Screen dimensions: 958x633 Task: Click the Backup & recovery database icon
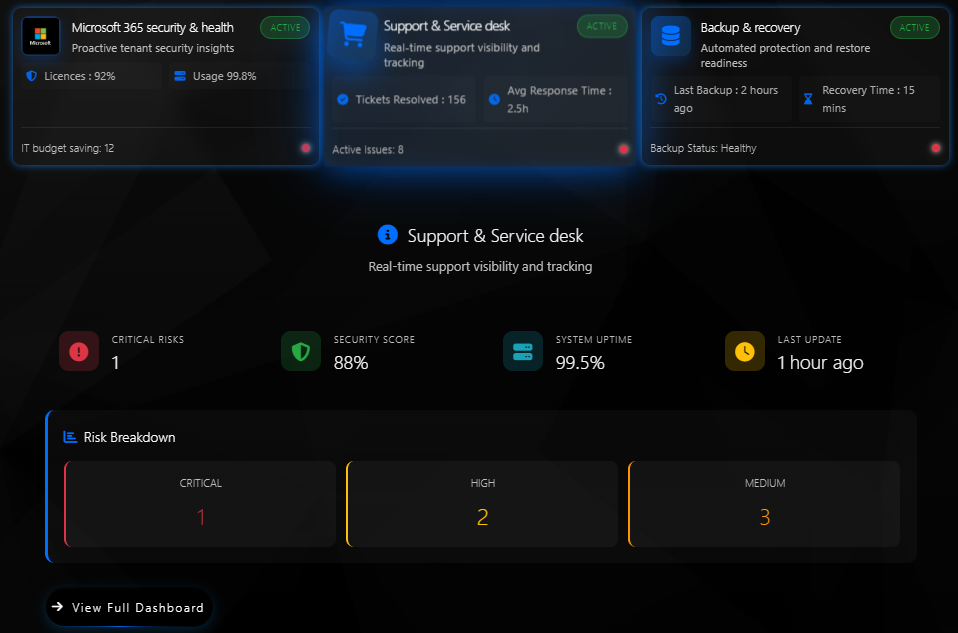(670, 36)
